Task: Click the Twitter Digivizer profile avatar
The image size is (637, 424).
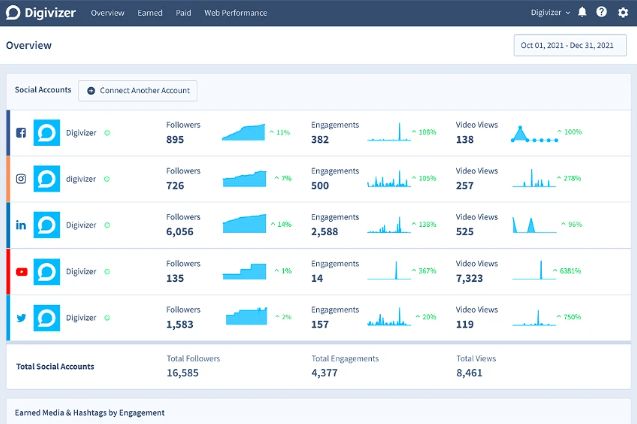Action: pyautogui.click(x=47, y=317)
